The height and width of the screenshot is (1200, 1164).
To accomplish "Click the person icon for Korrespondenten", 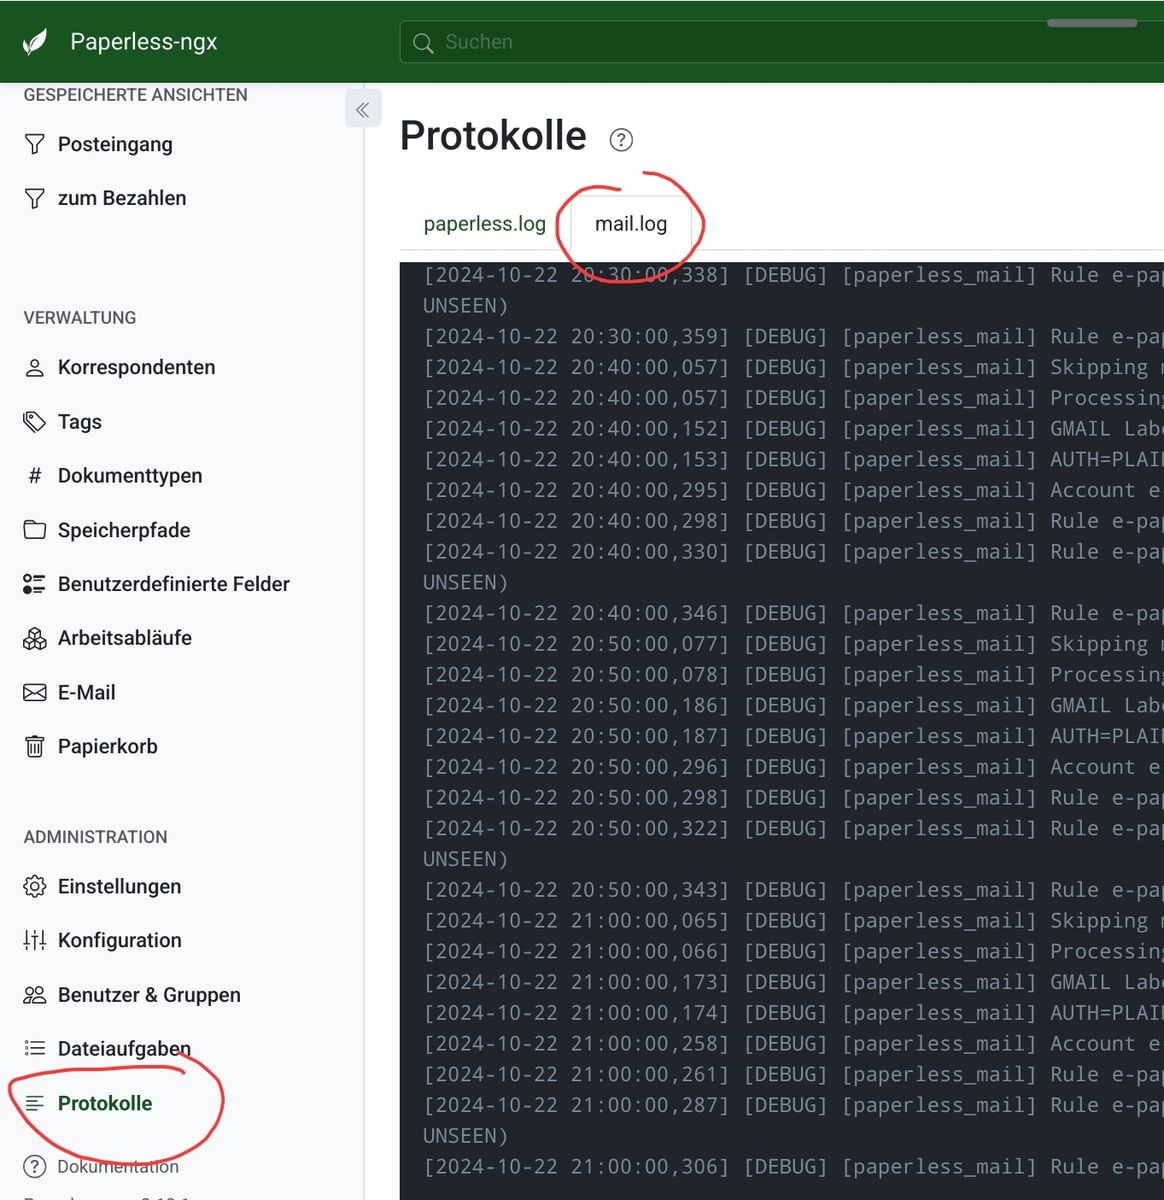I will pos(35,368).
